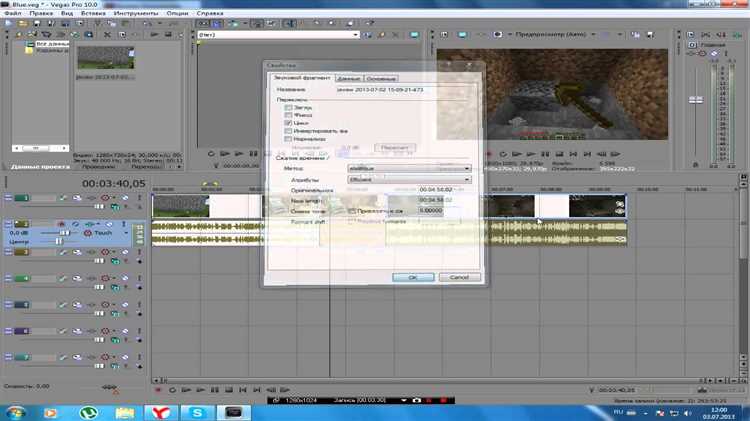The image size is (750, 421).
Task: Open uTorrent from the taskbar
Action: coord(88,412)
